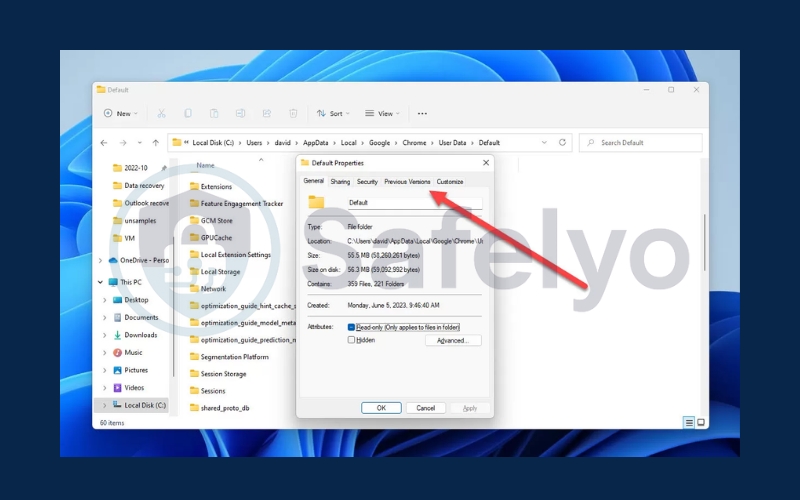Image resolution: width=800 pixels, height=500 pixels.
Task: Toggle the Hidden attribute checkbox
Action: tap(351, 340)
